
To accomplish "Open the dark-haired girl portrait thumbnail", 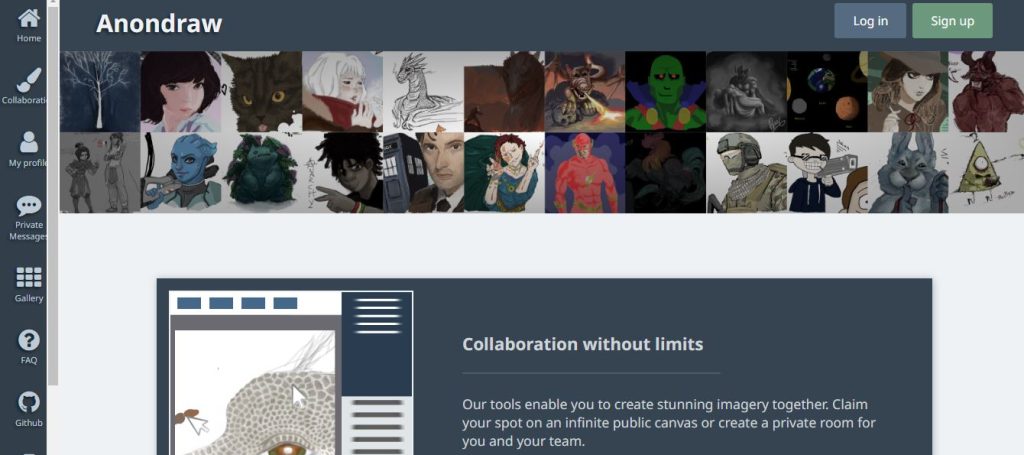I will coord(181,91).
